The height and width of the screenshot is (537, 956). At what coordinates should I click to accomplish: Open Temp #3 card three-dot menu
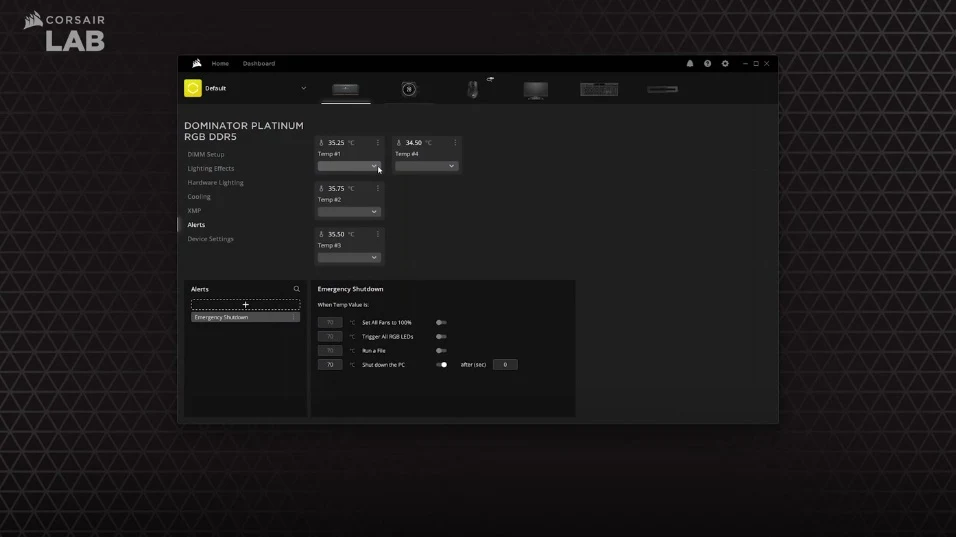tap(377, 234)
